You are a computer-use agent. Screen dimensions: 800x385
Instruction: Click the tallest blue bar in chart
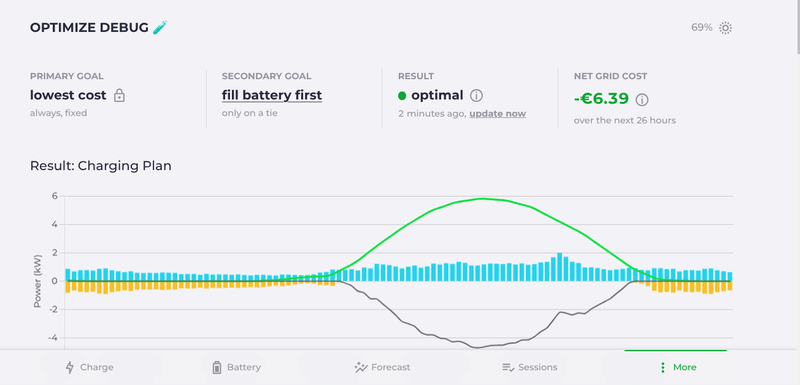point(560,267)
